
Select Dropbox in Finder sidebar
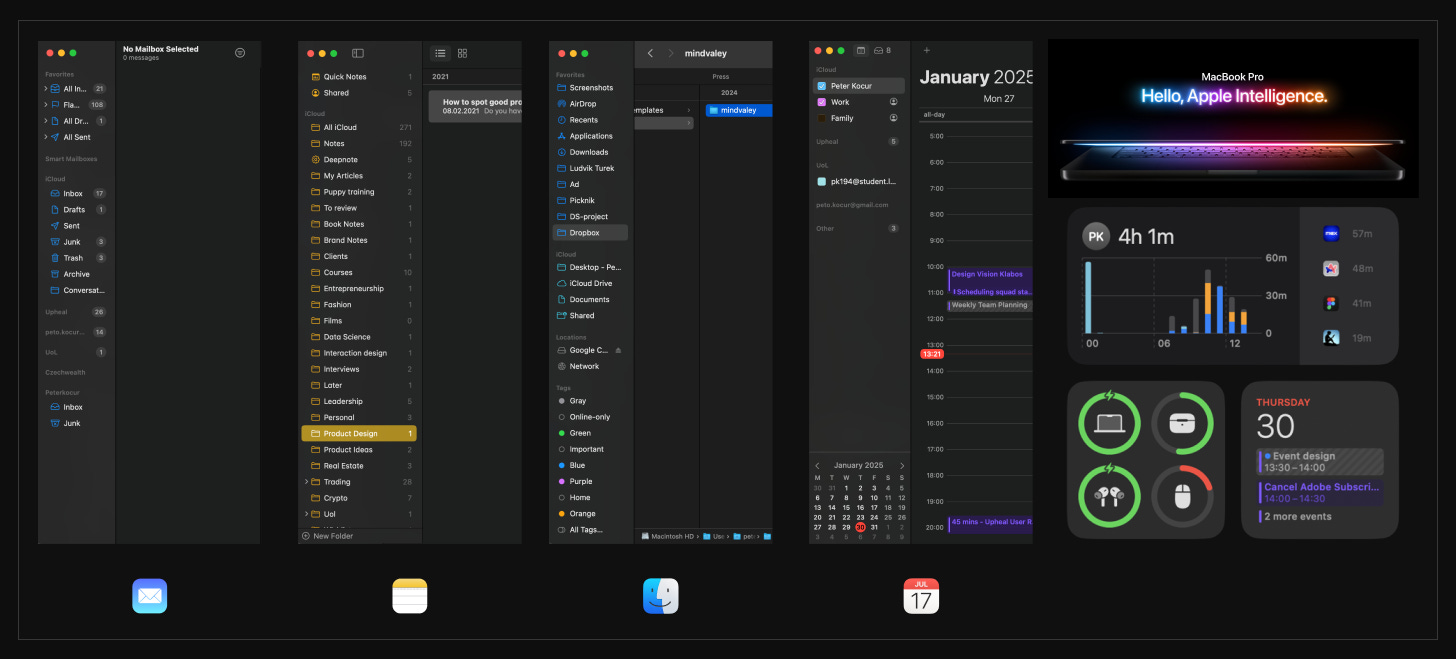tap(590, 232)
